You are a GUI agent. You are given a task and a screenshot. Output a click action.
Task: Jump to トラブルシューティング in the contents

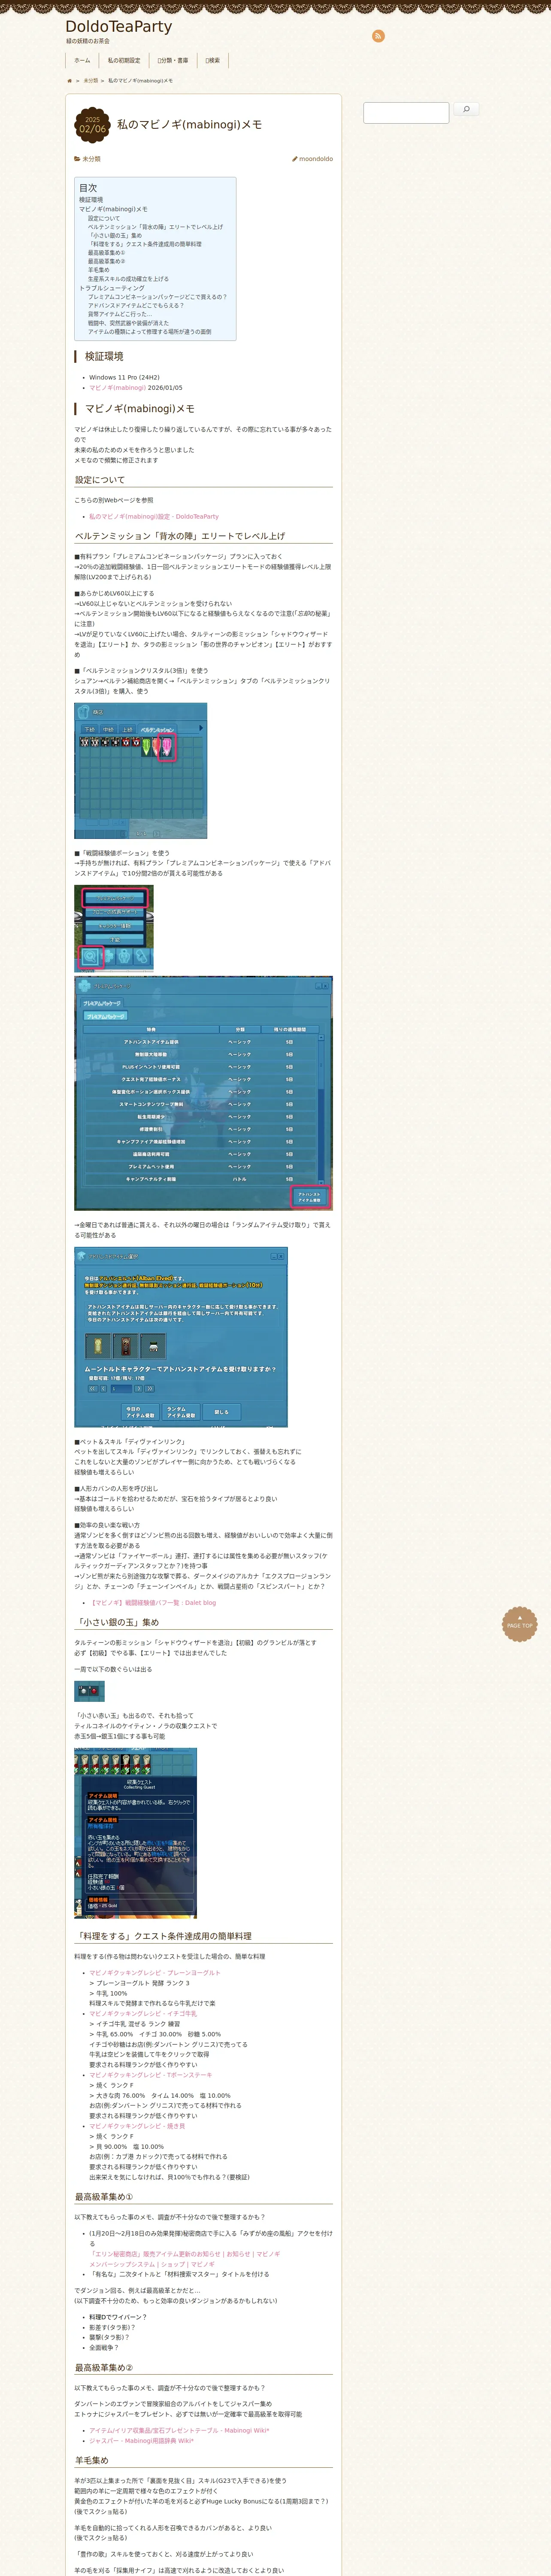[x=112, y=288]
